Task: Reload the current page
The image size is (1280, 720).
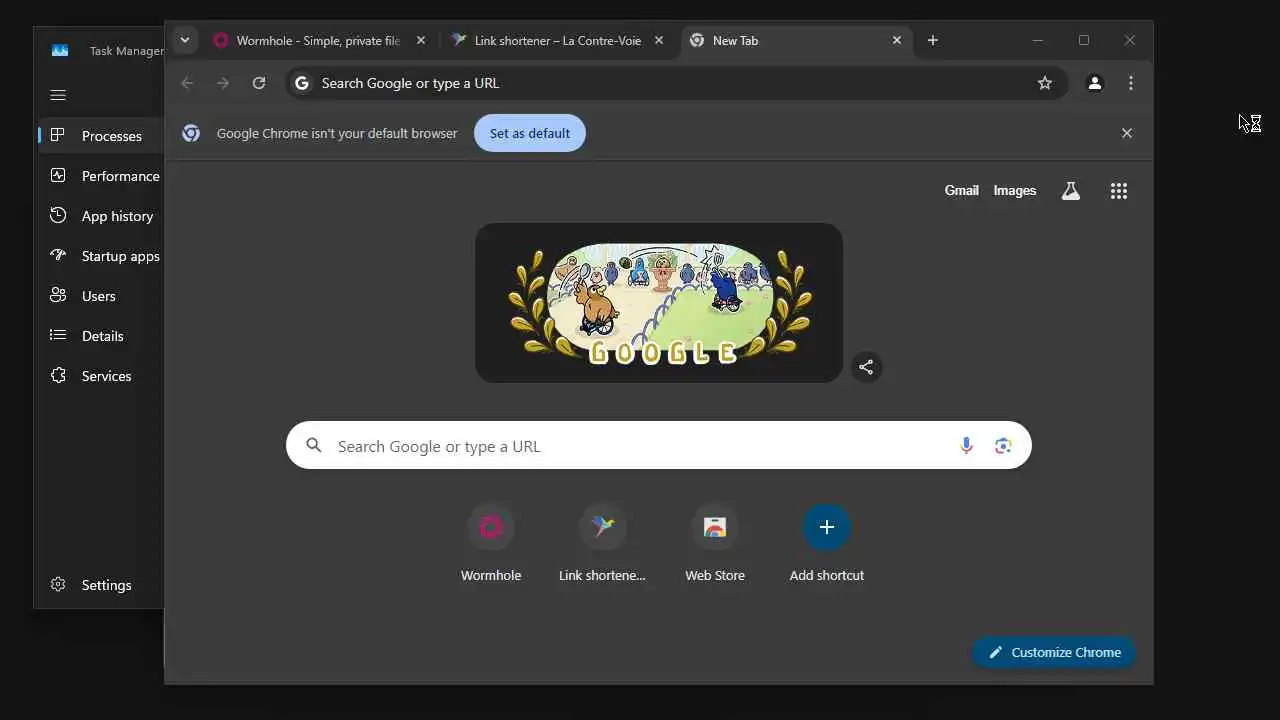Action: [259, 83]
